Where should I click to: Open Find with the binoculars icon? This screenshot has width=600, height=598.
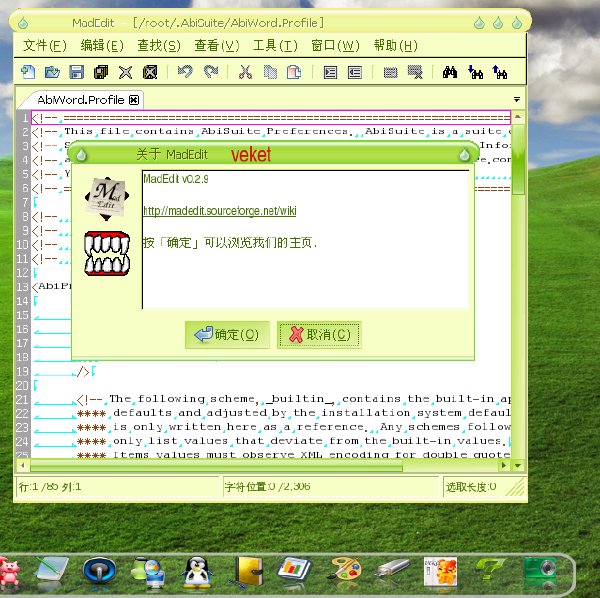[x=450, y=72]
